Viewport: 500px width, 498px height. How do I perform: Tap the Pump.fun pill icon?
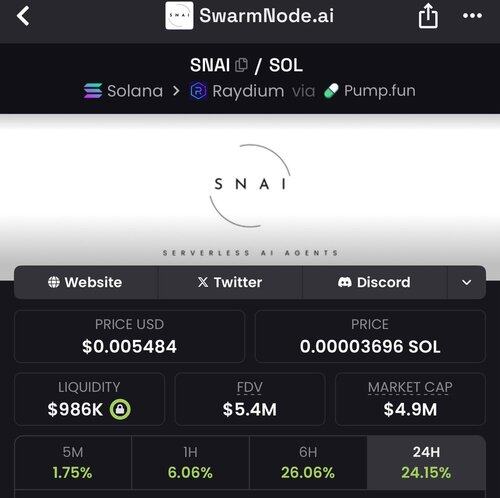pyautogui.click(x=331, y=91)
